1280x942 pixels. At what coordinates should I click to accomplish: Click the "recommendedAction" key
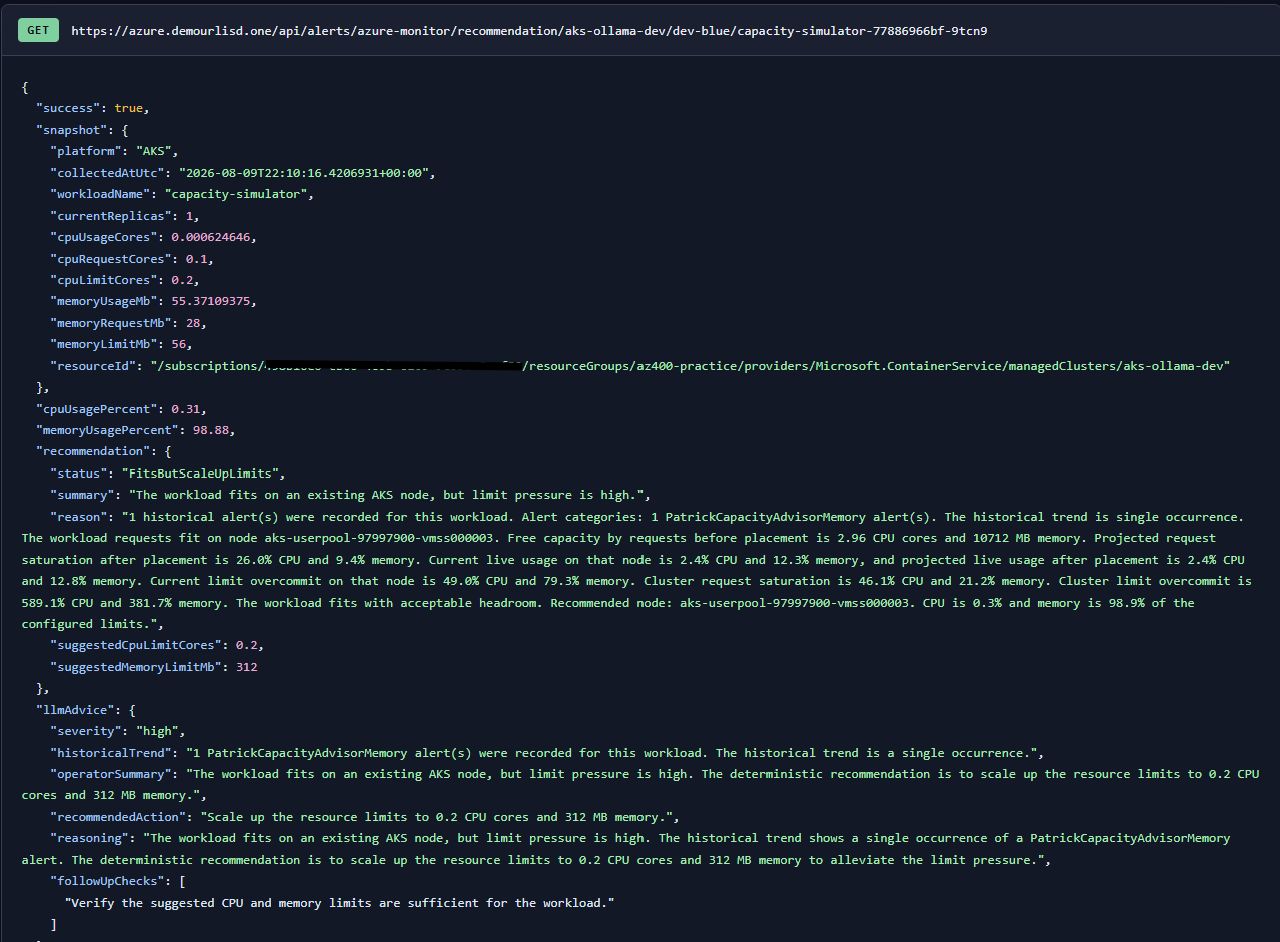[x=118, y=817]
